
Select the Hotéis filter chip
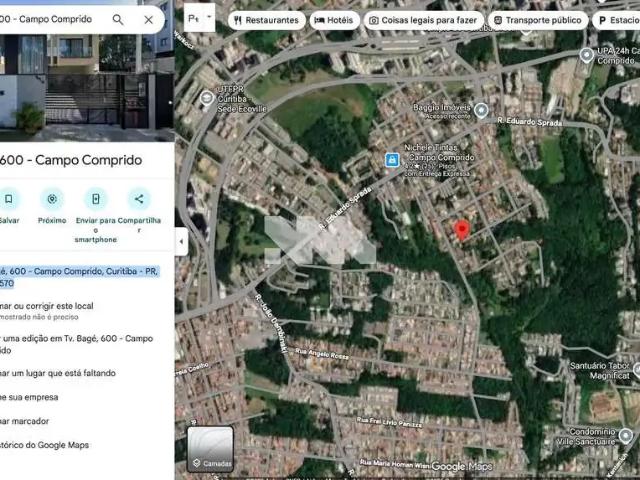[x=334, y=20]
